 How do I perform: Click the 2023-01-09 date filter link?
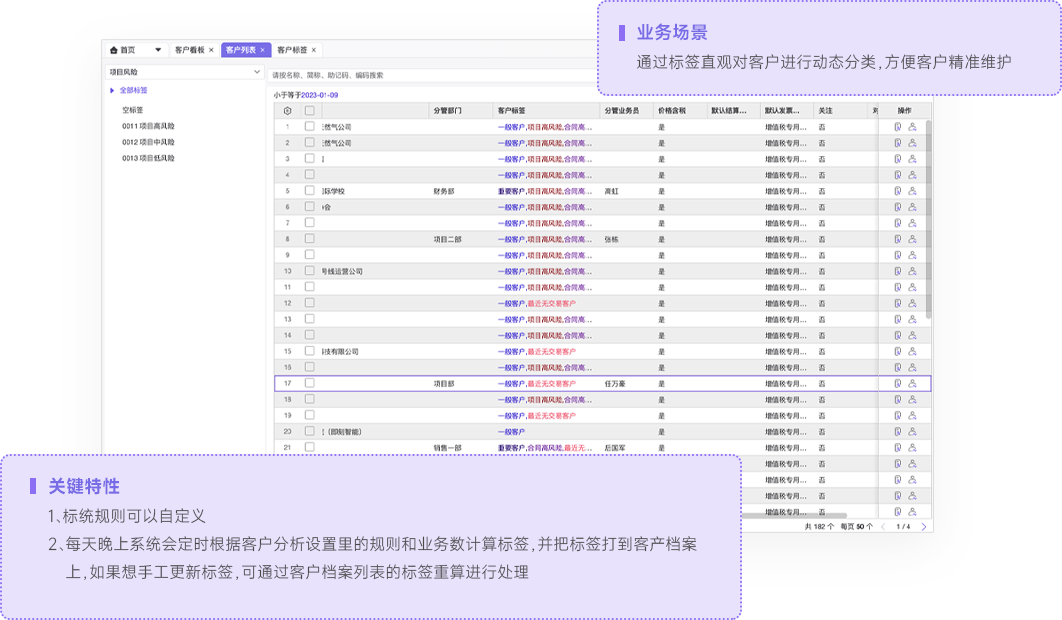point(319,95)
